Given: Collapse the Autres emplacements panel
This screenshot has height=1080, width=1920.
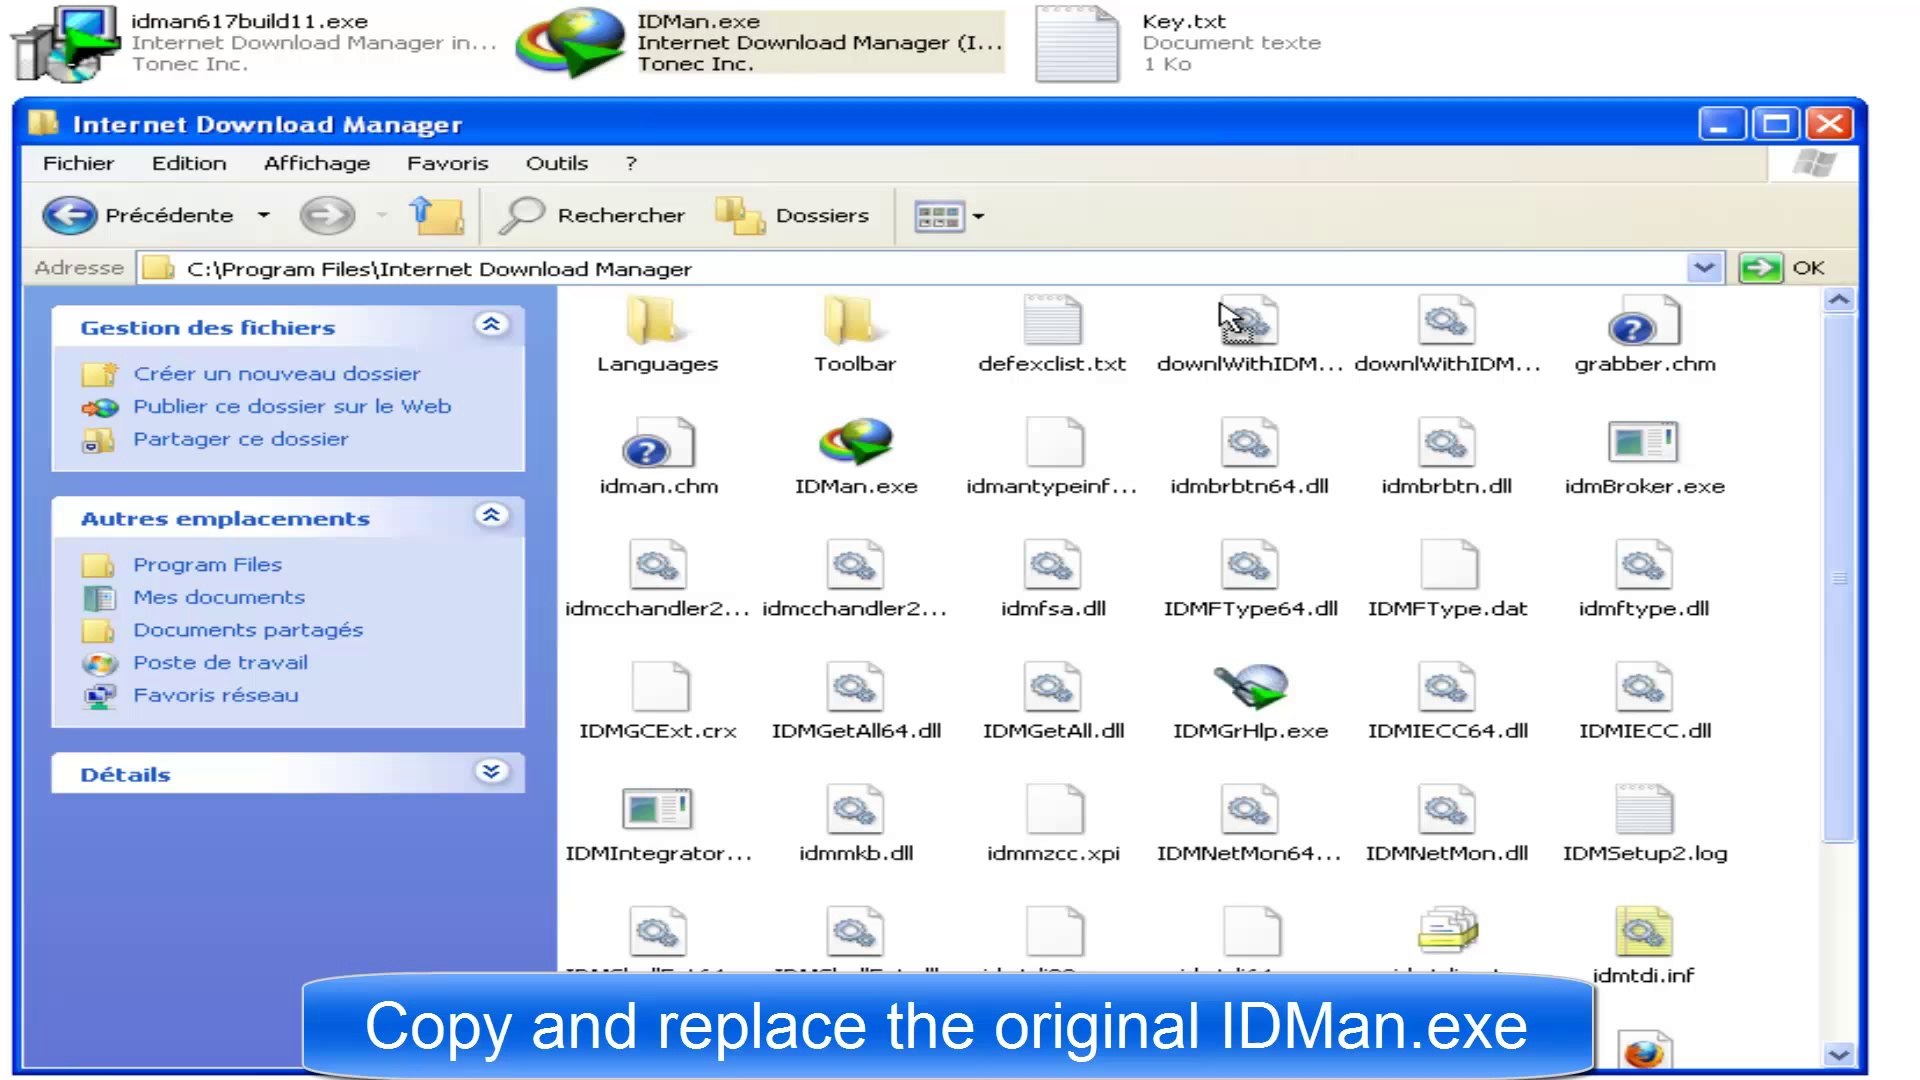Looking at the screenshot, I should click(491, 516).
